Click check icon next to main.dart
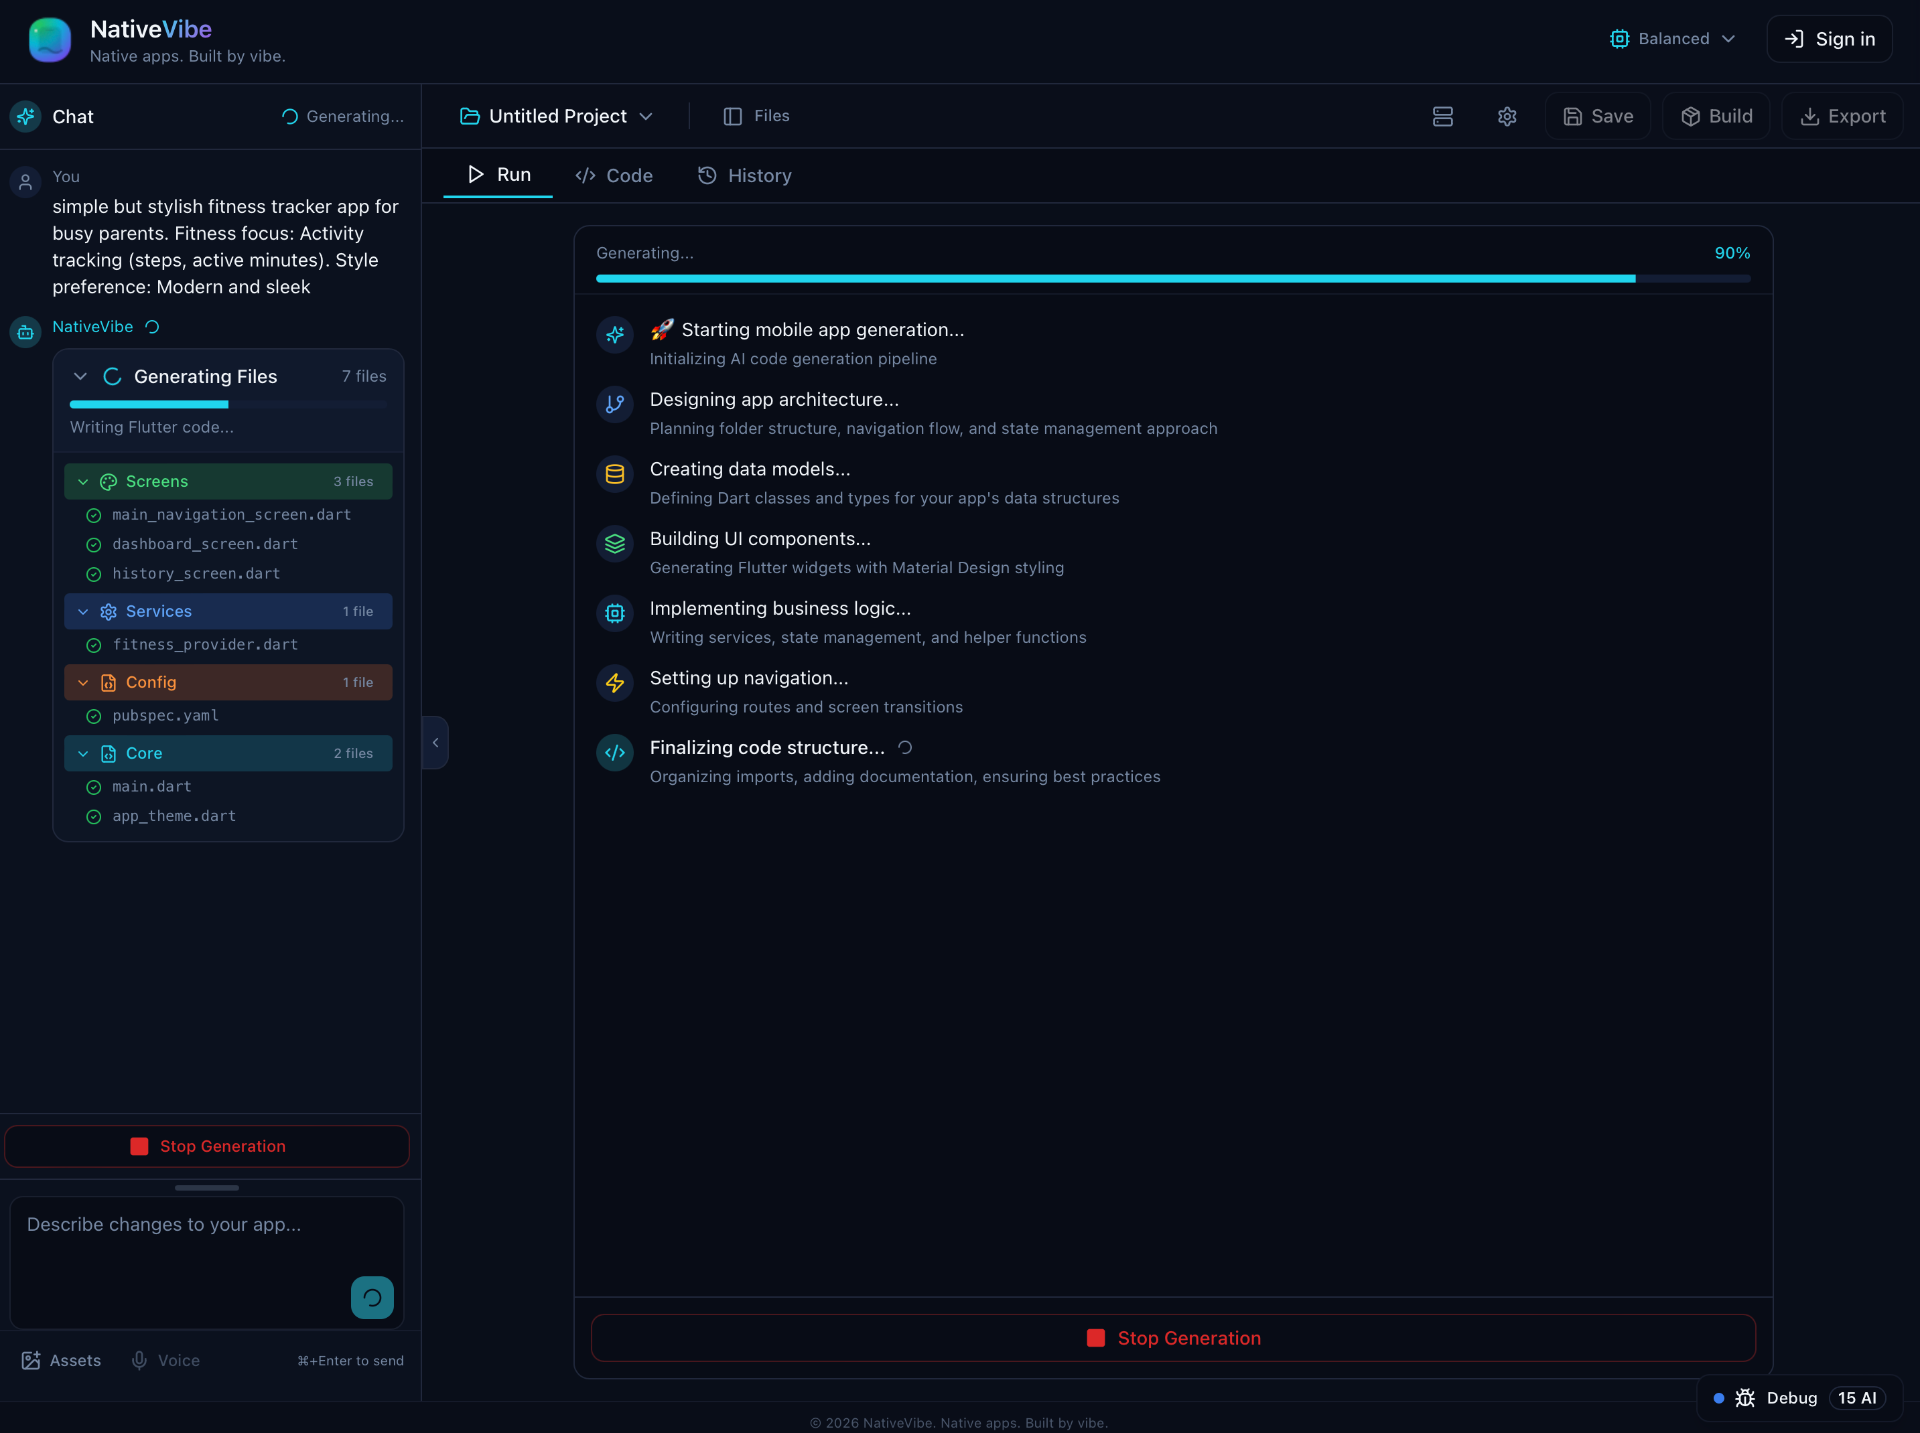Screen dimensions: 1920x1433 click(94, 788)
